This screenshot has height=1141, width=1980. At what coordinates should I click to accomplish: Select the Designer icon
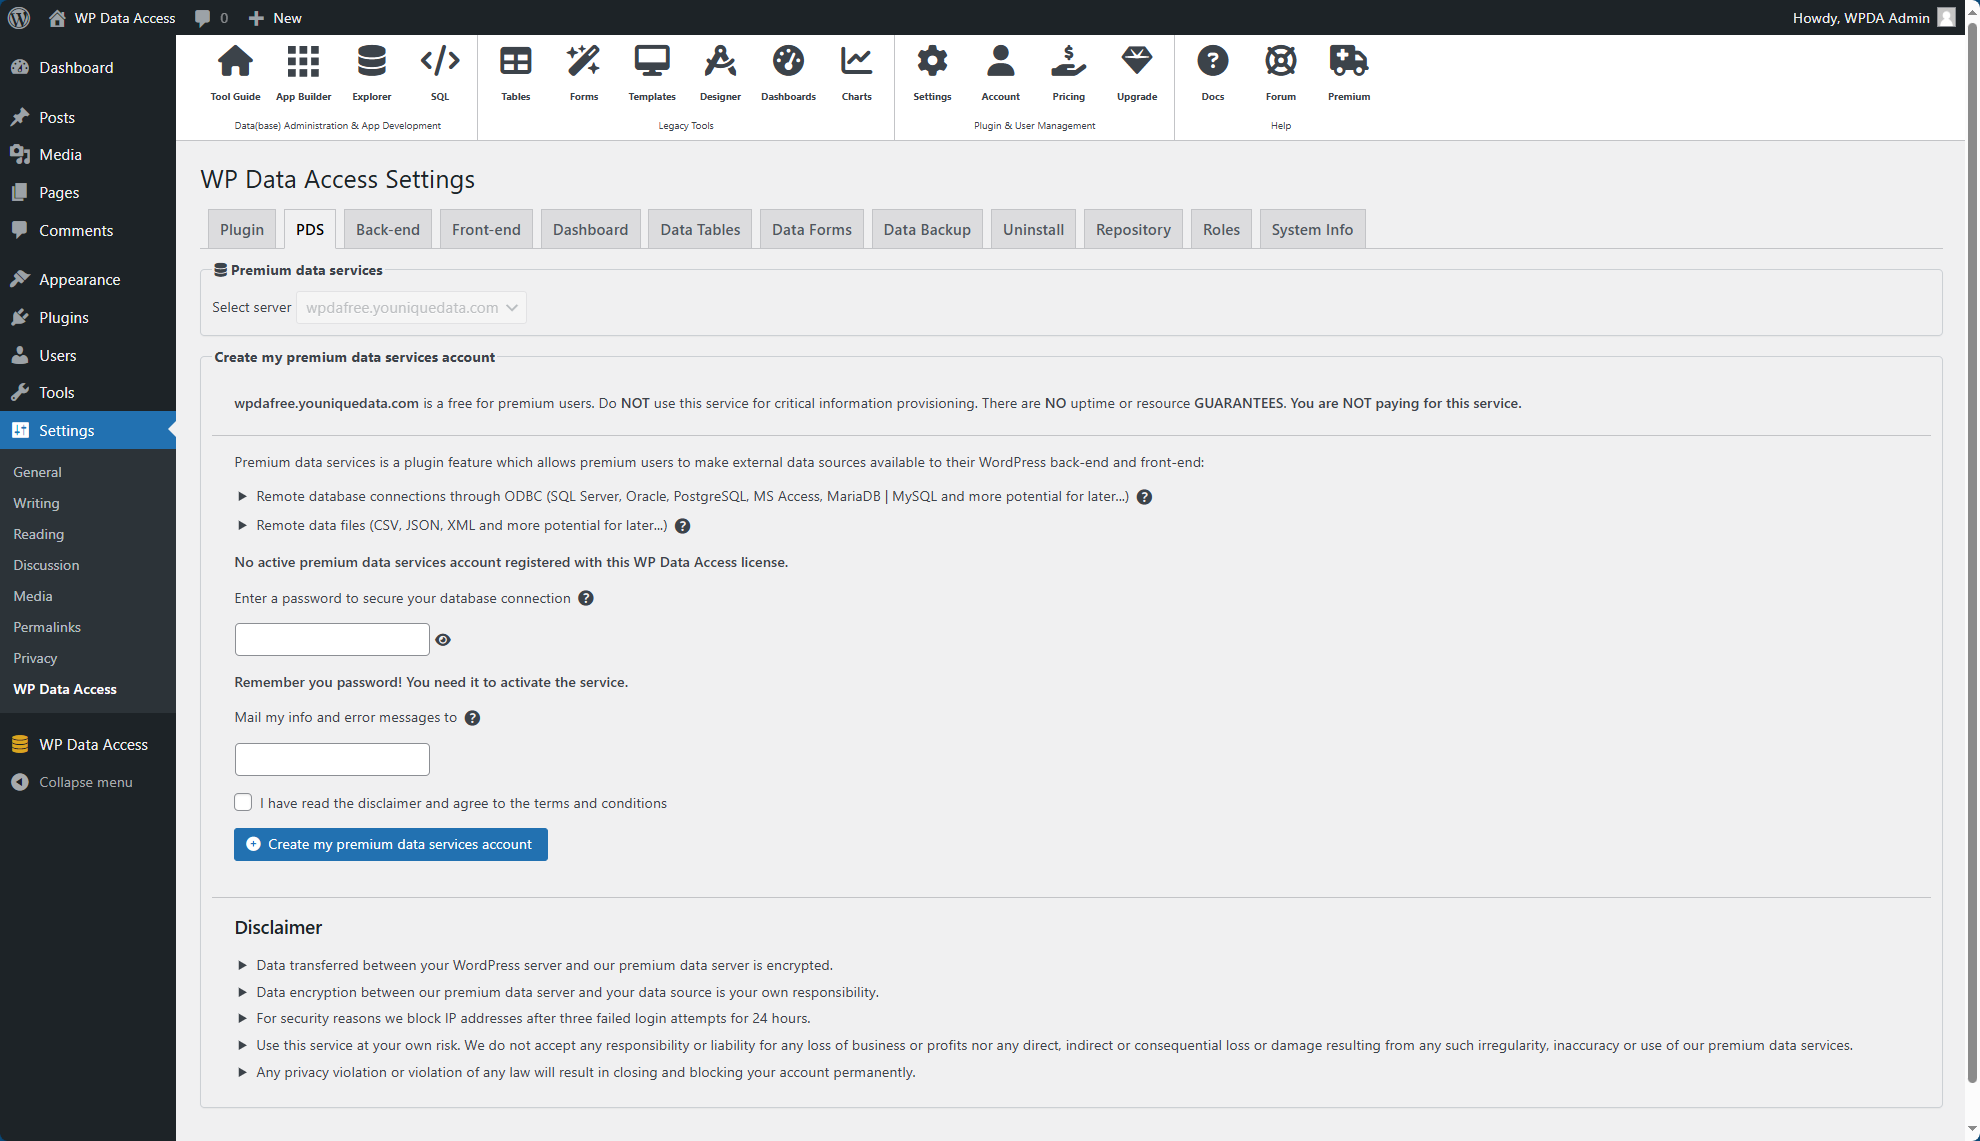coord(719,70)
